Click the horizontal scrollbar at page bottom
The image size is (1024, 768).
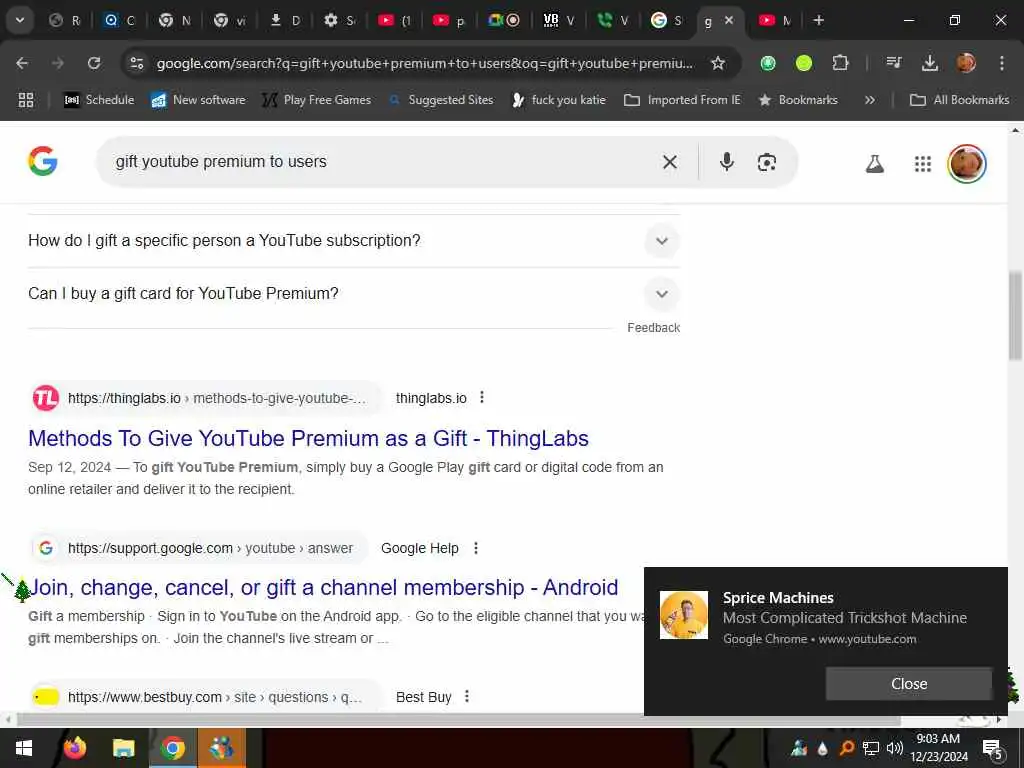pyautogui.click(x=457, y=720)
